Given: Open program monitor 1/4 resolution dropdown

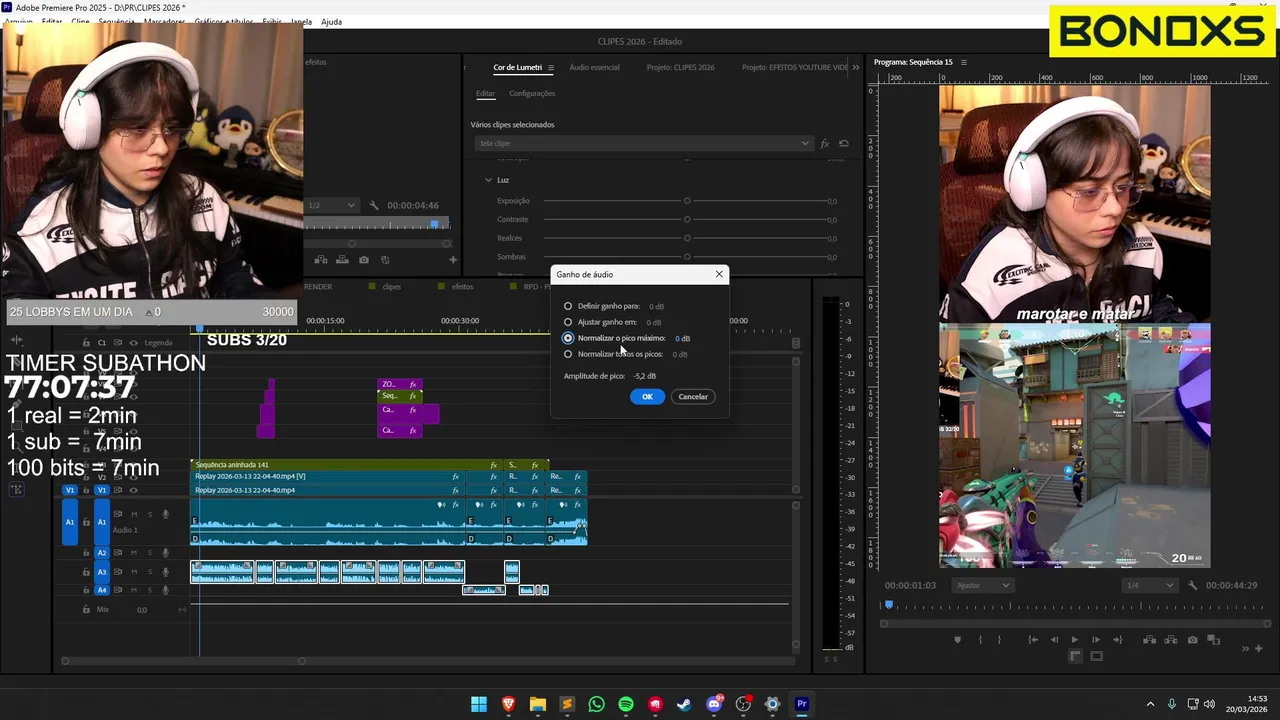Looking at the screenshot, I should click(x=1149, y=585).
